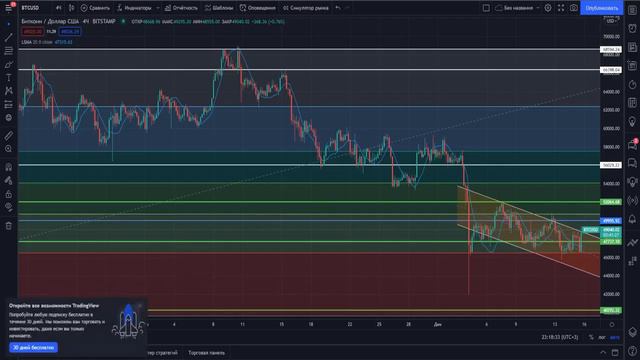Create an alert via the Оповещения button
The width and height of the screenshot is (640, 360).
(258, 8)
